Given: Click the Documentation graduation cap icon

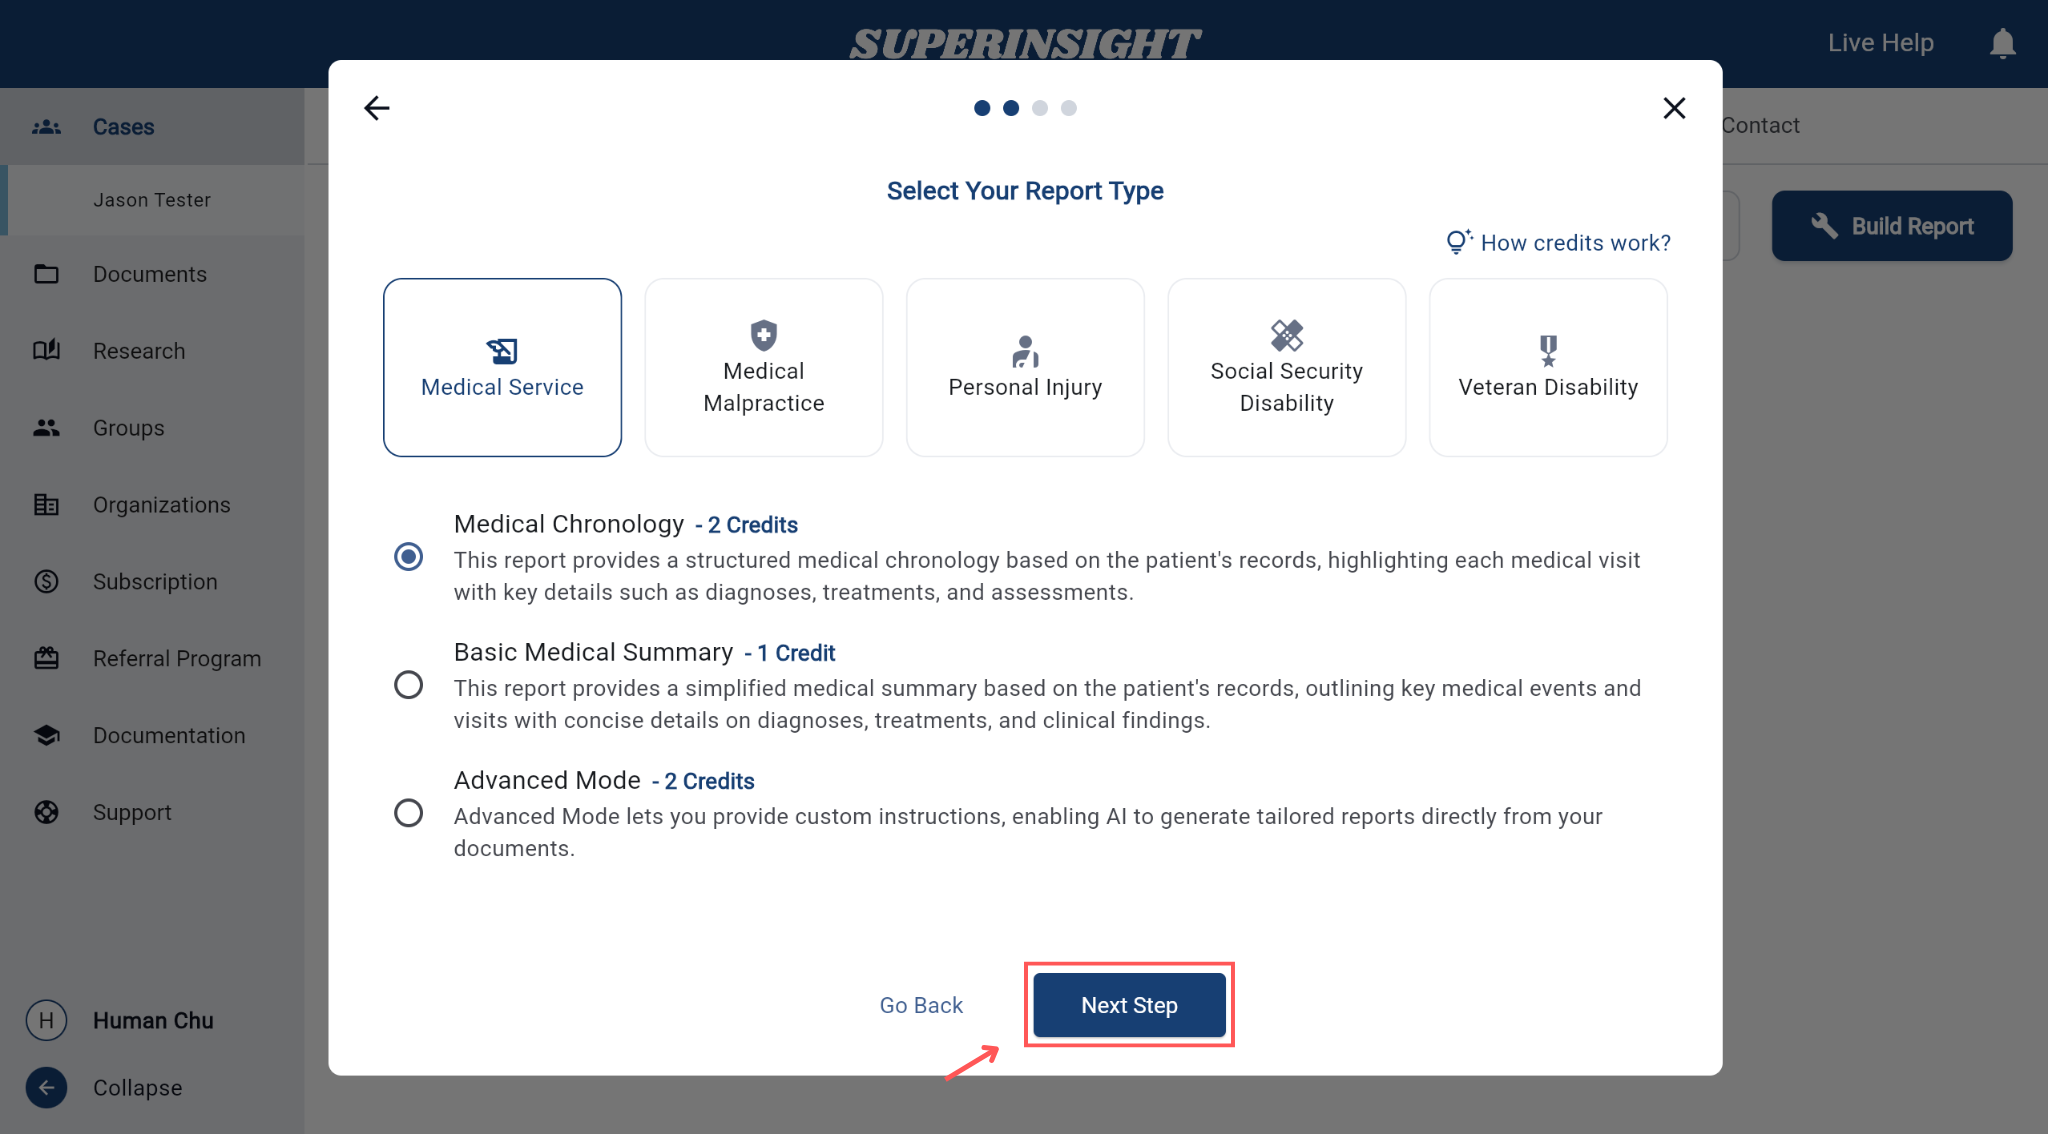Looking at the screenshot, I should 46,735.
